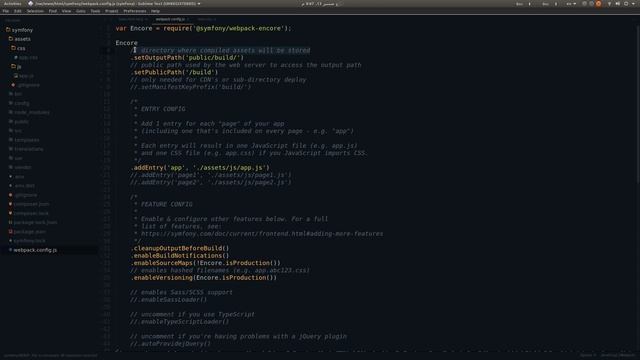
Task: Open the Goto menu
Action: point(81,11)
